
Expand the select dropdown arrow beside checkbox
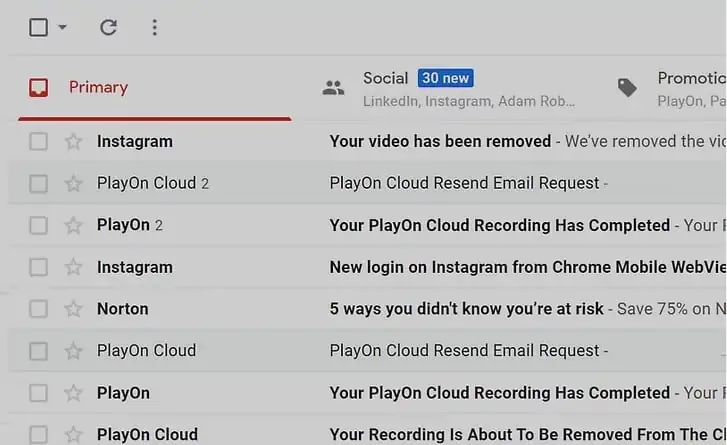63,28
